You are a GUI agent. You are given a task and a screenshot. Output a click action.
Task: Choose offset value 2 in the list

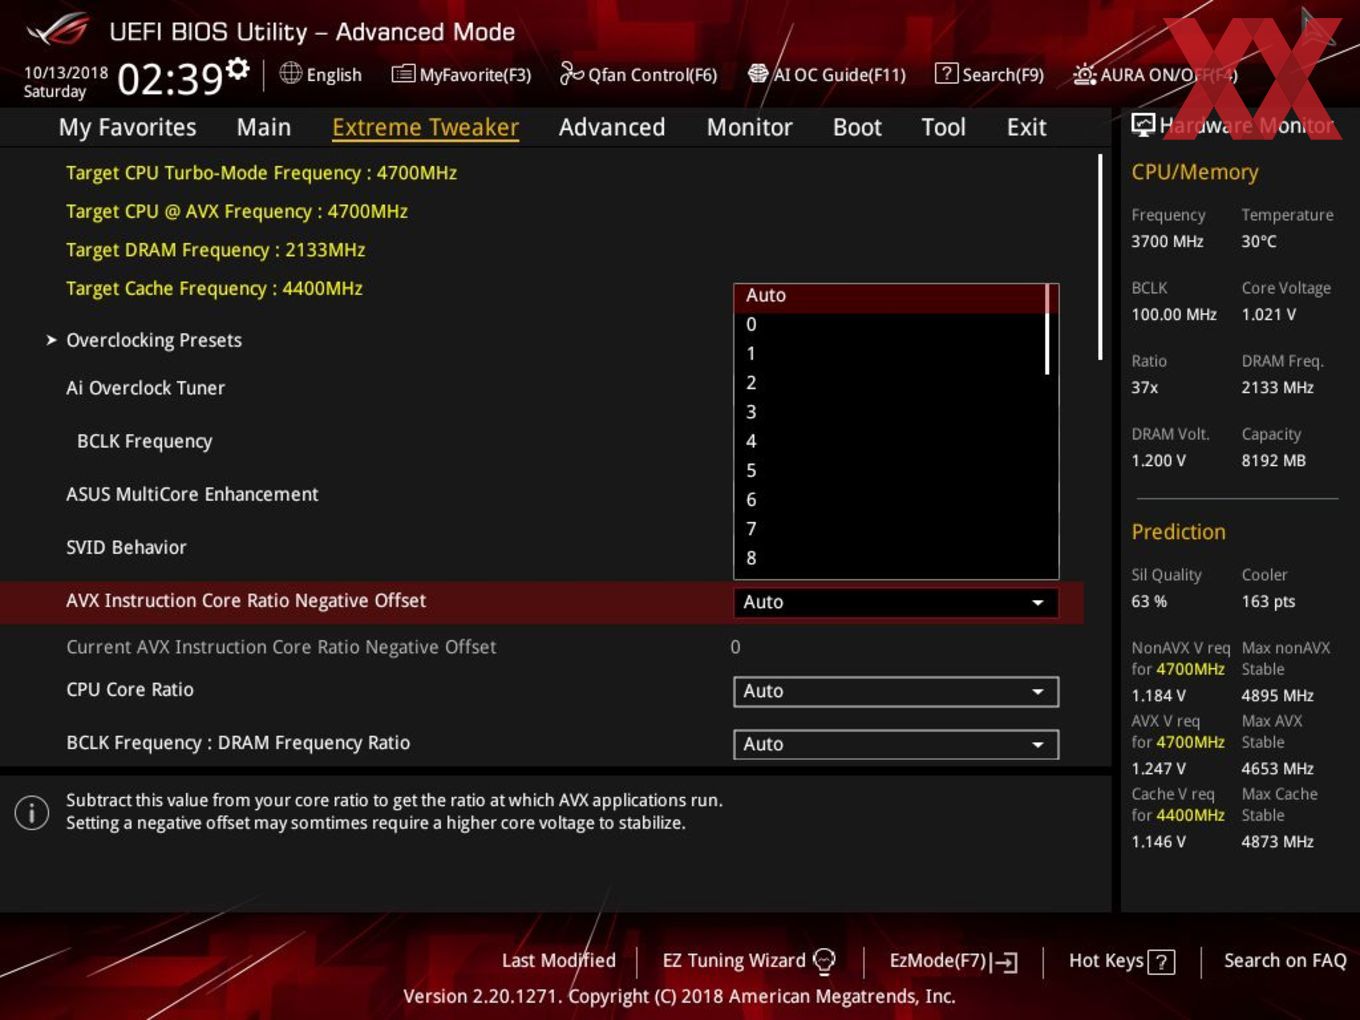click(890, 382)
